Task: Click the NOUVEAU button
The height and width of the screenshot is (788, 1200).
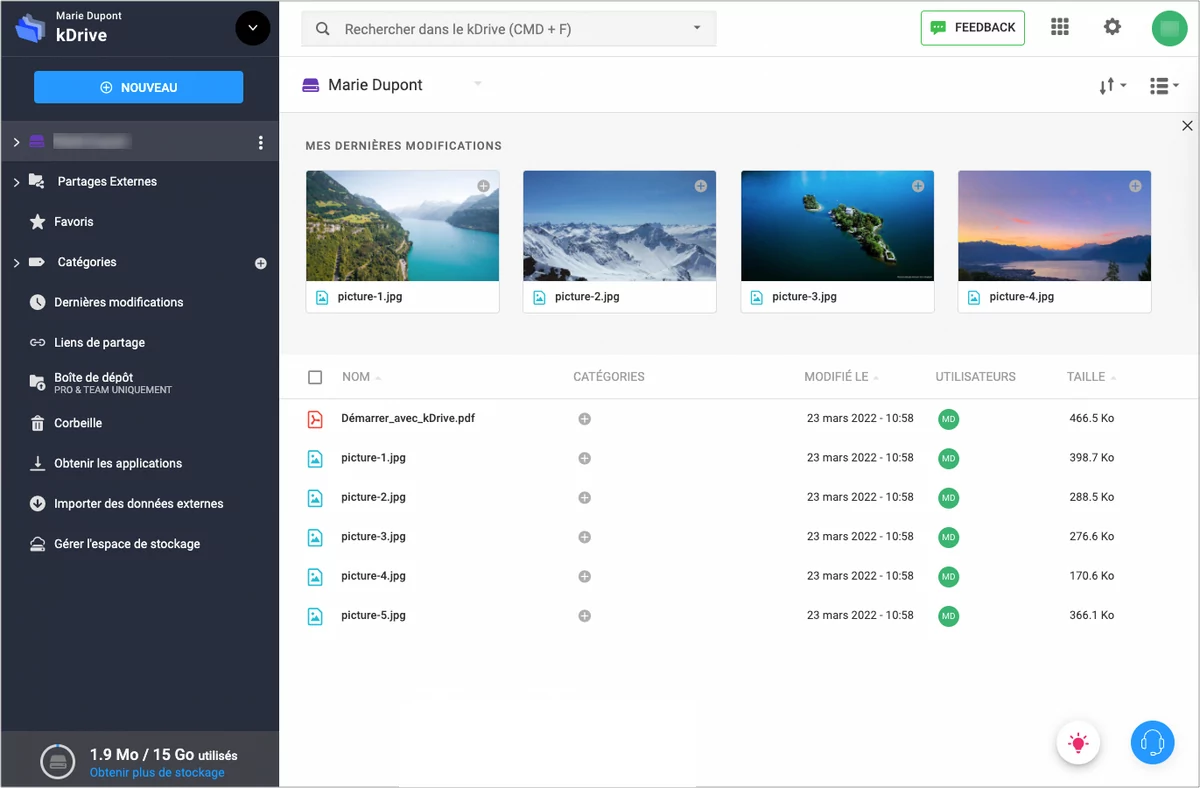Action: pos(139,87)
